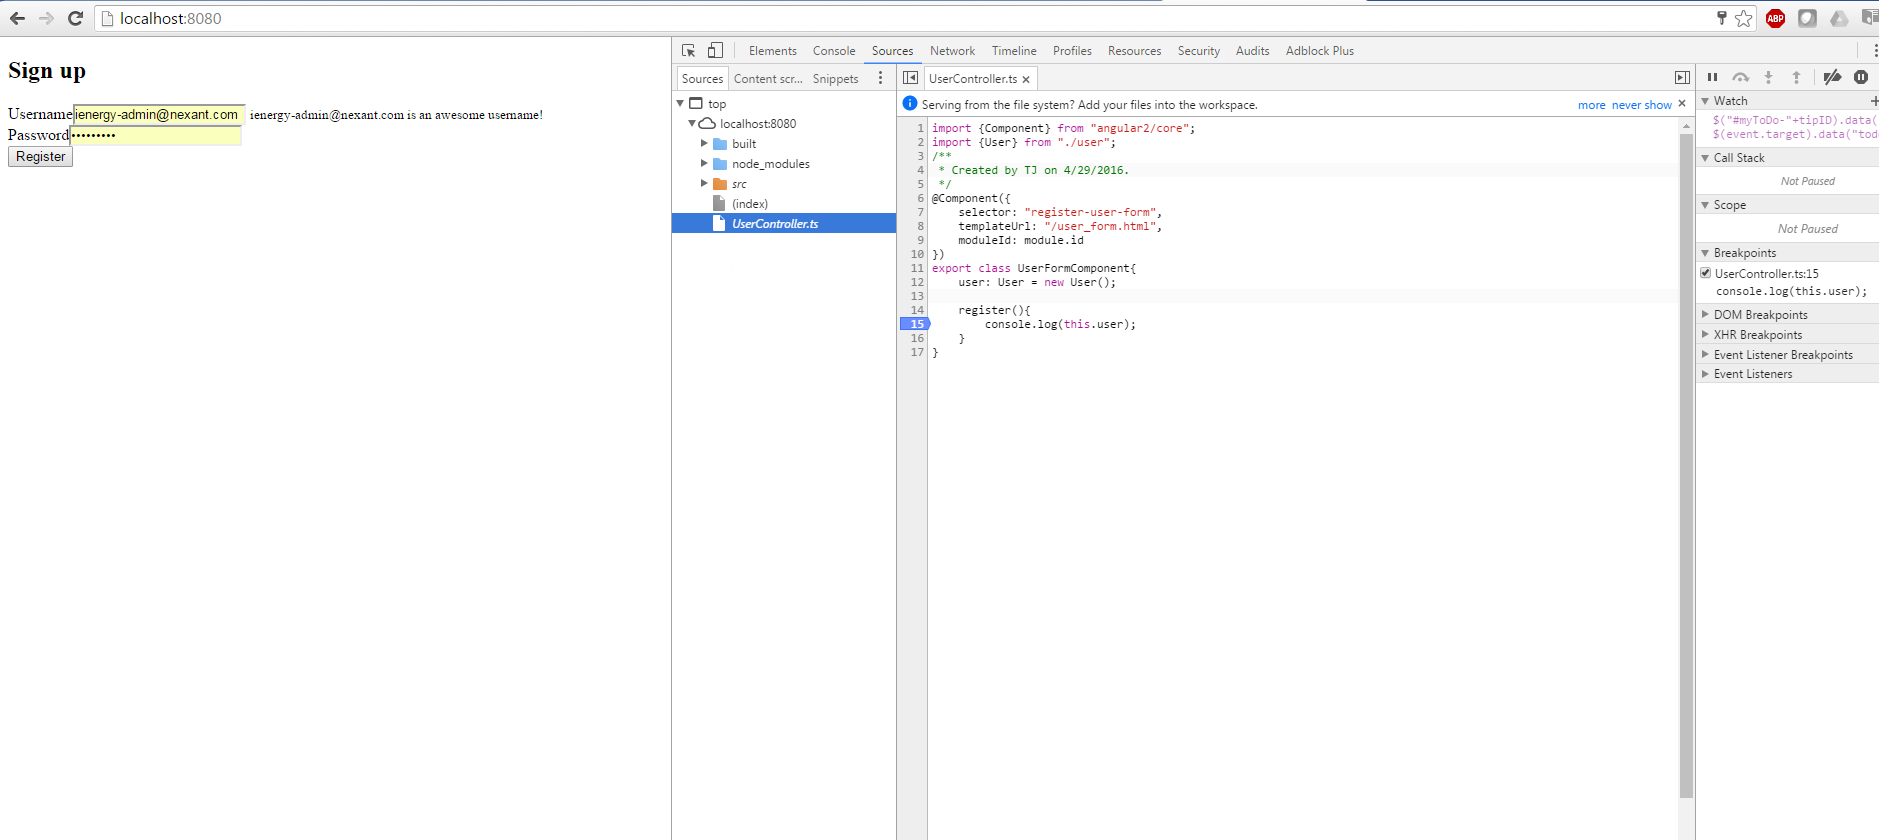Viewport: 1879px width, 840px height.
Task: Step over next function call
Action: pyautogui.click(x=1741, y=77)
